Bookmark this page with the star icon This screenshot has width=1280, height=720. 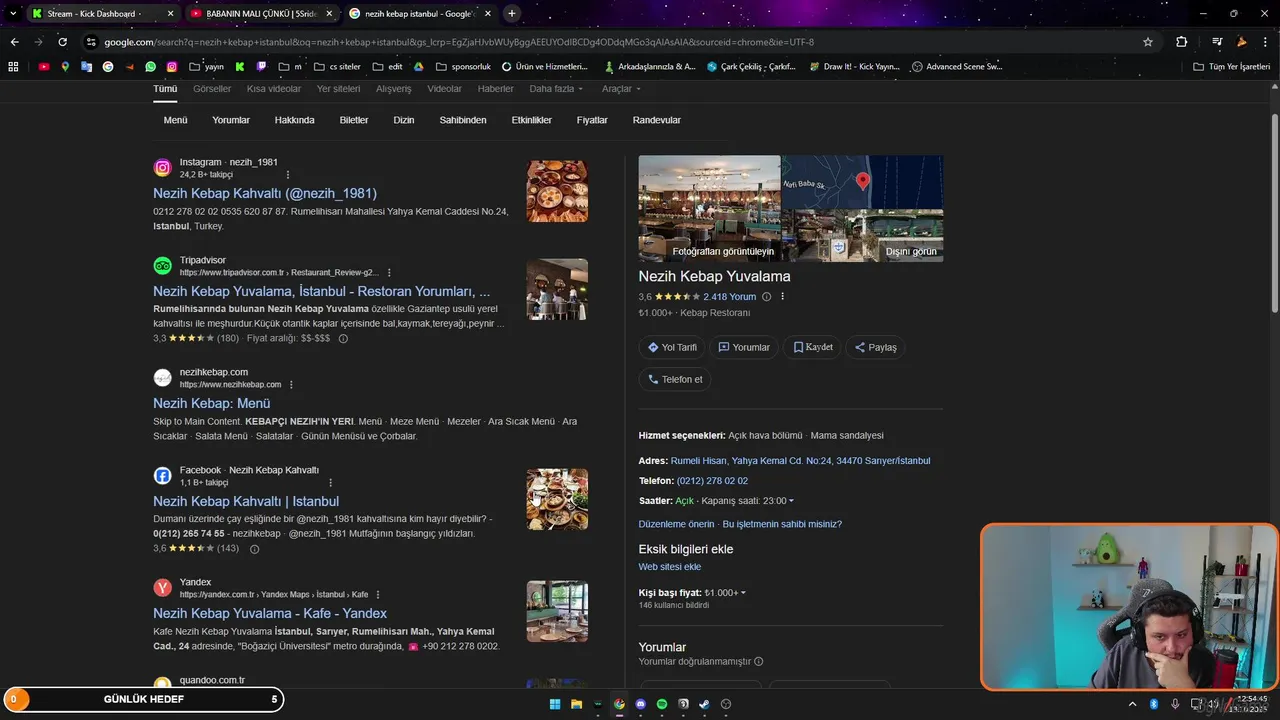pos(1148,42)
